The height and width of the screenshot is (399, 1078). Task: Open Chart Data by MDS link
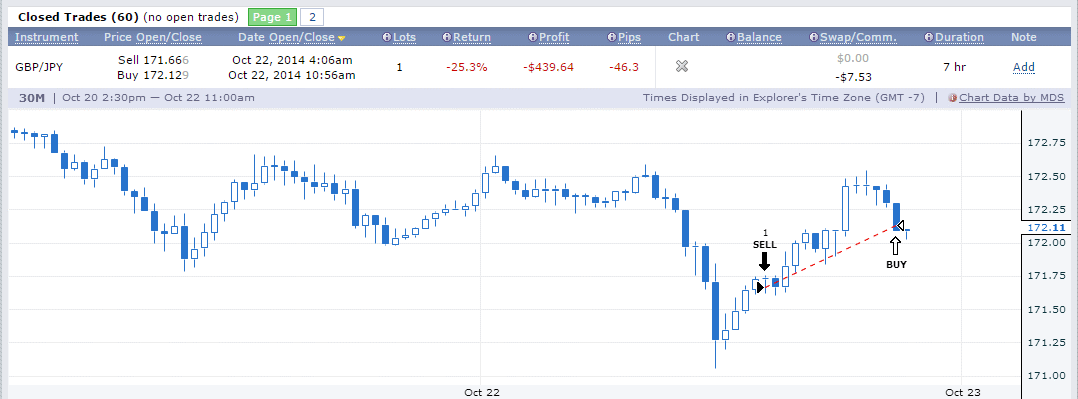pos(1011,98)
